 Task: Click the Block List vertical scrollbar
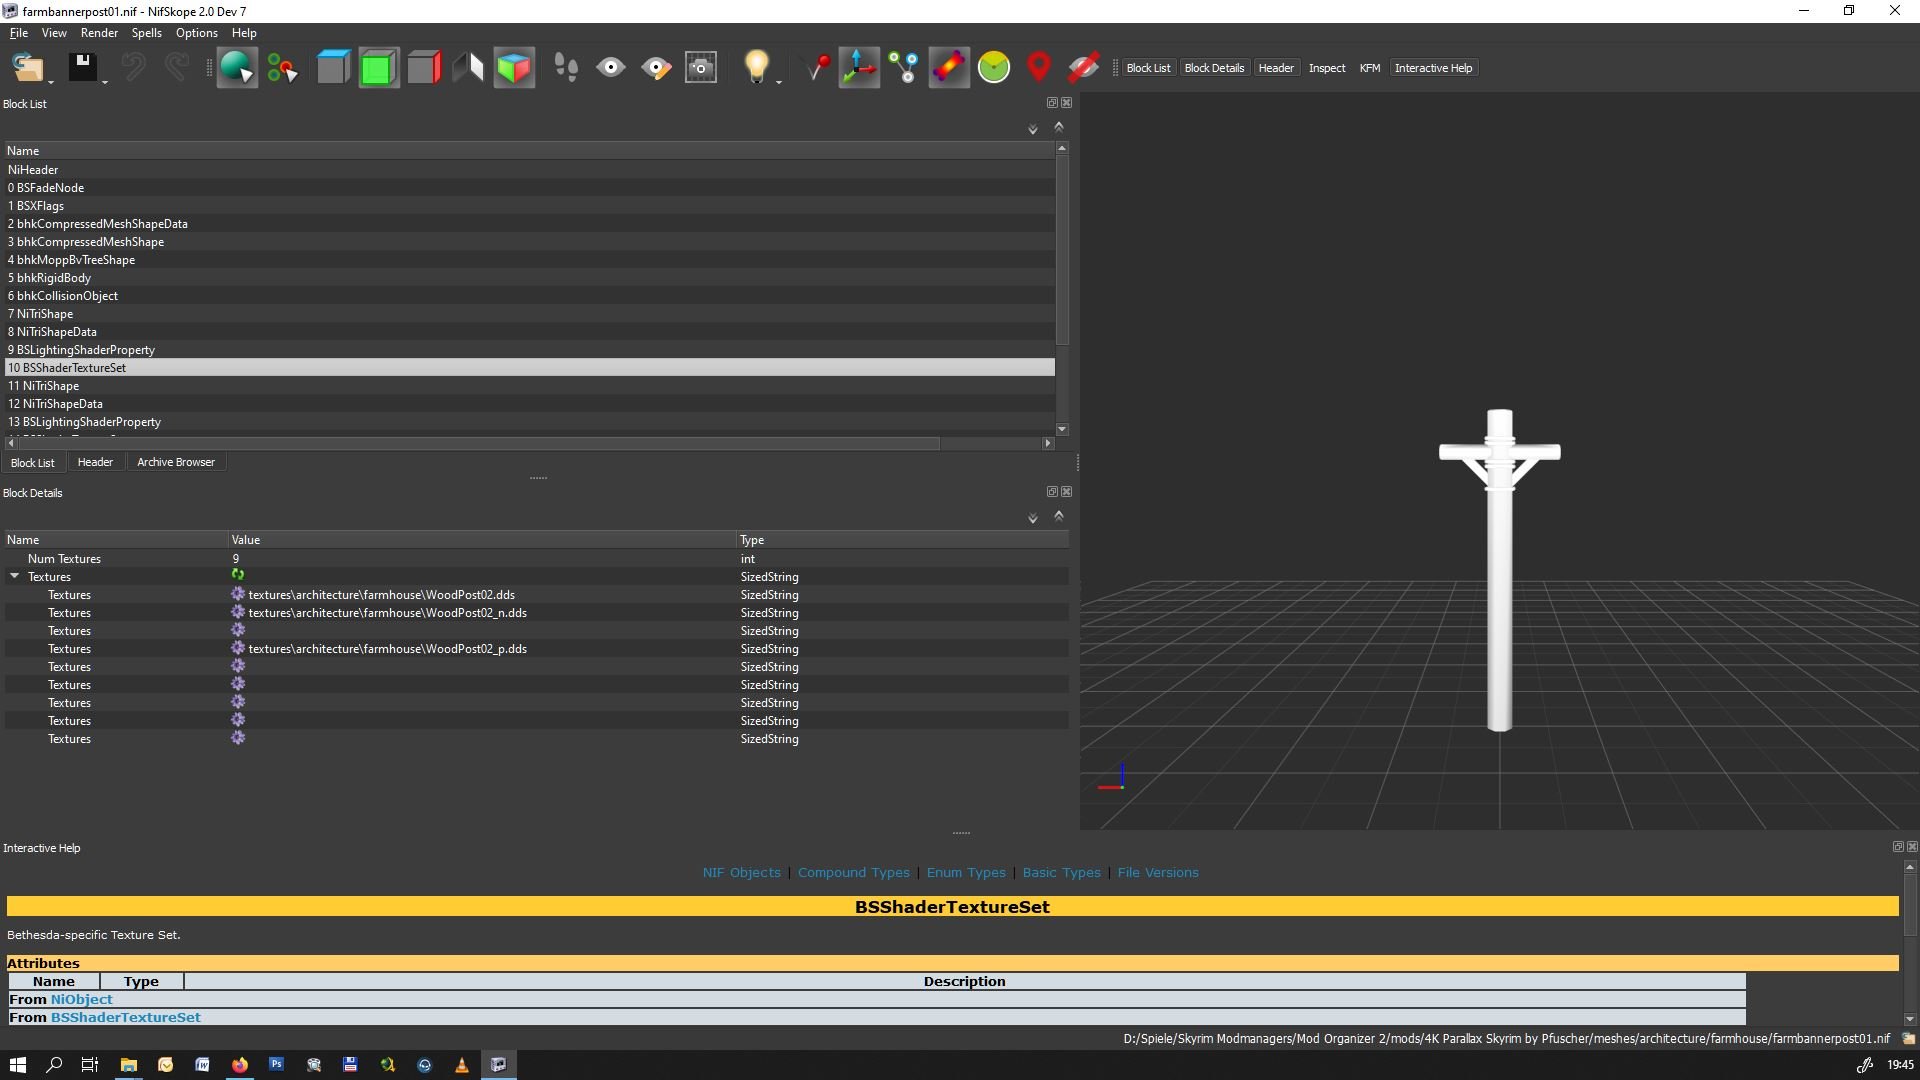point(1062,250)
